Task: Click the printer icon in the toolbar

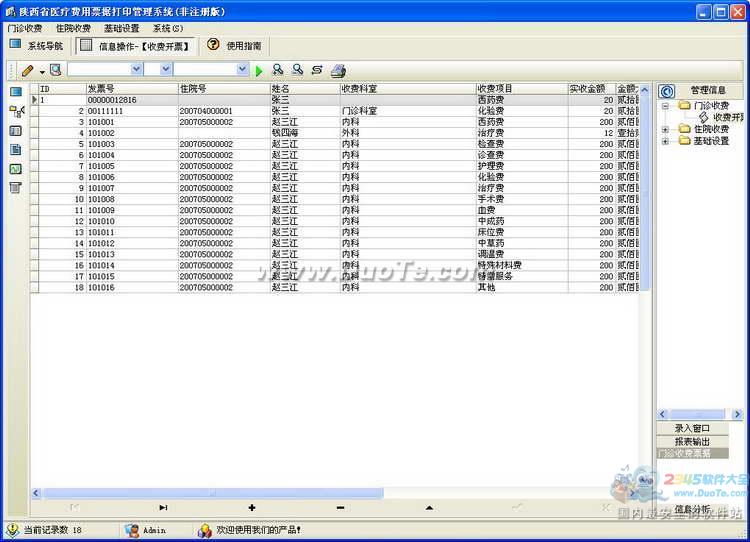Action: pyautogui.click(x=339, y=70)
